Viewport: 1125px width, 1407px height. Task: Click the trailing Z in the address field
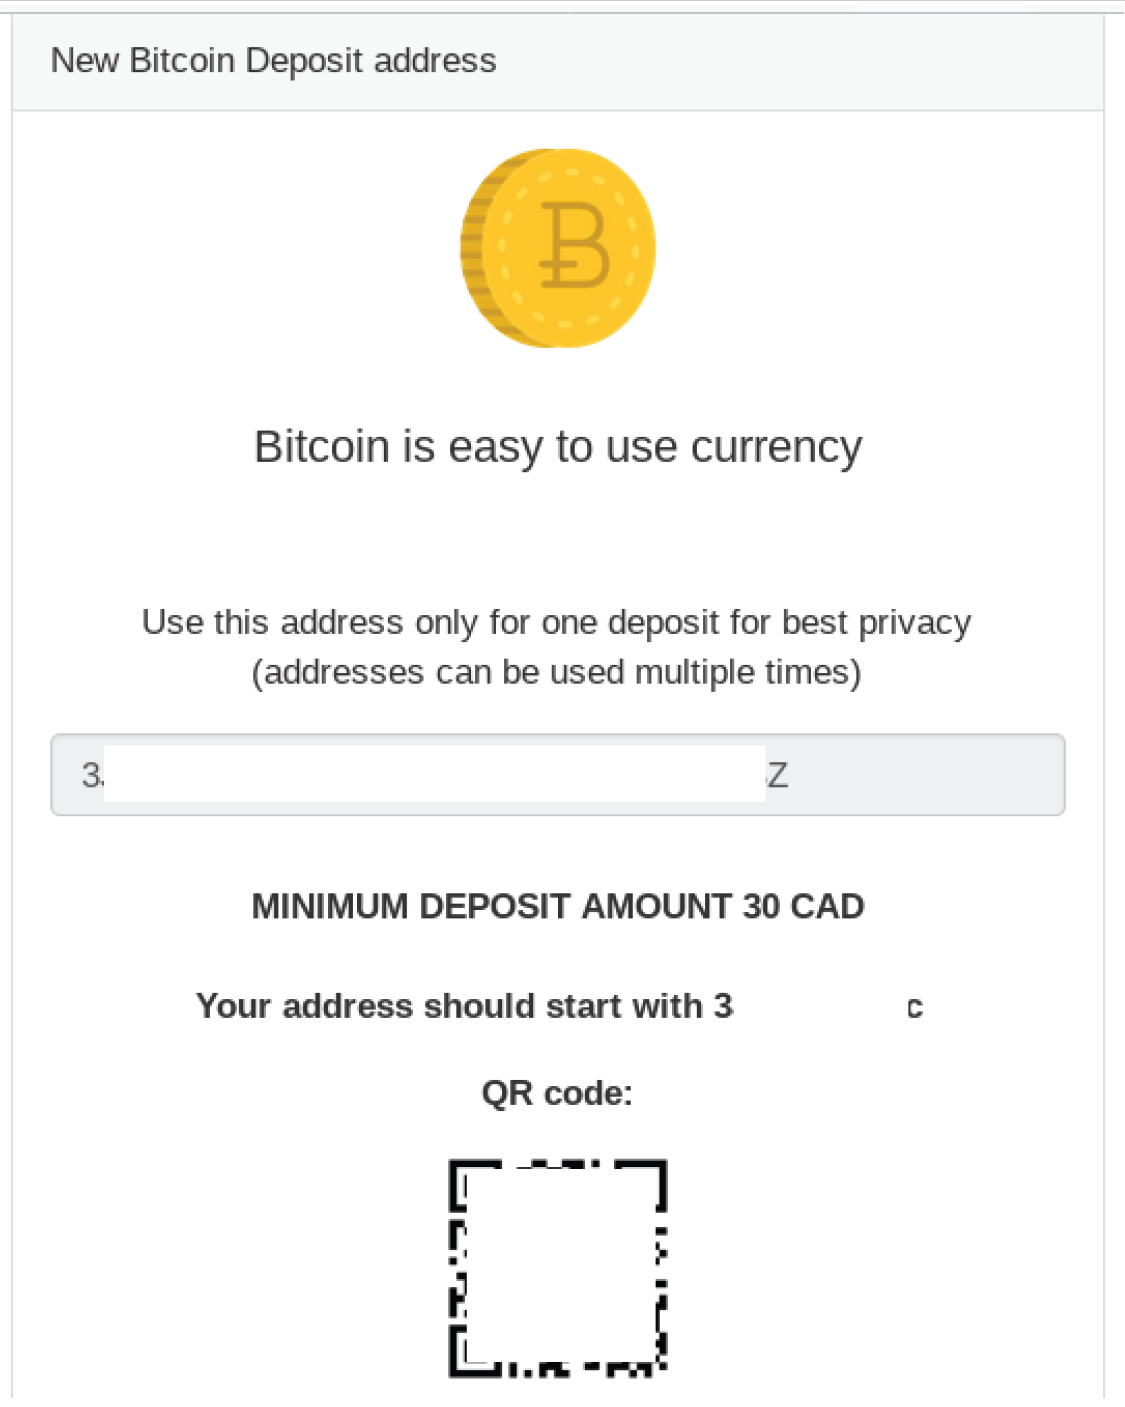point(778,775)
